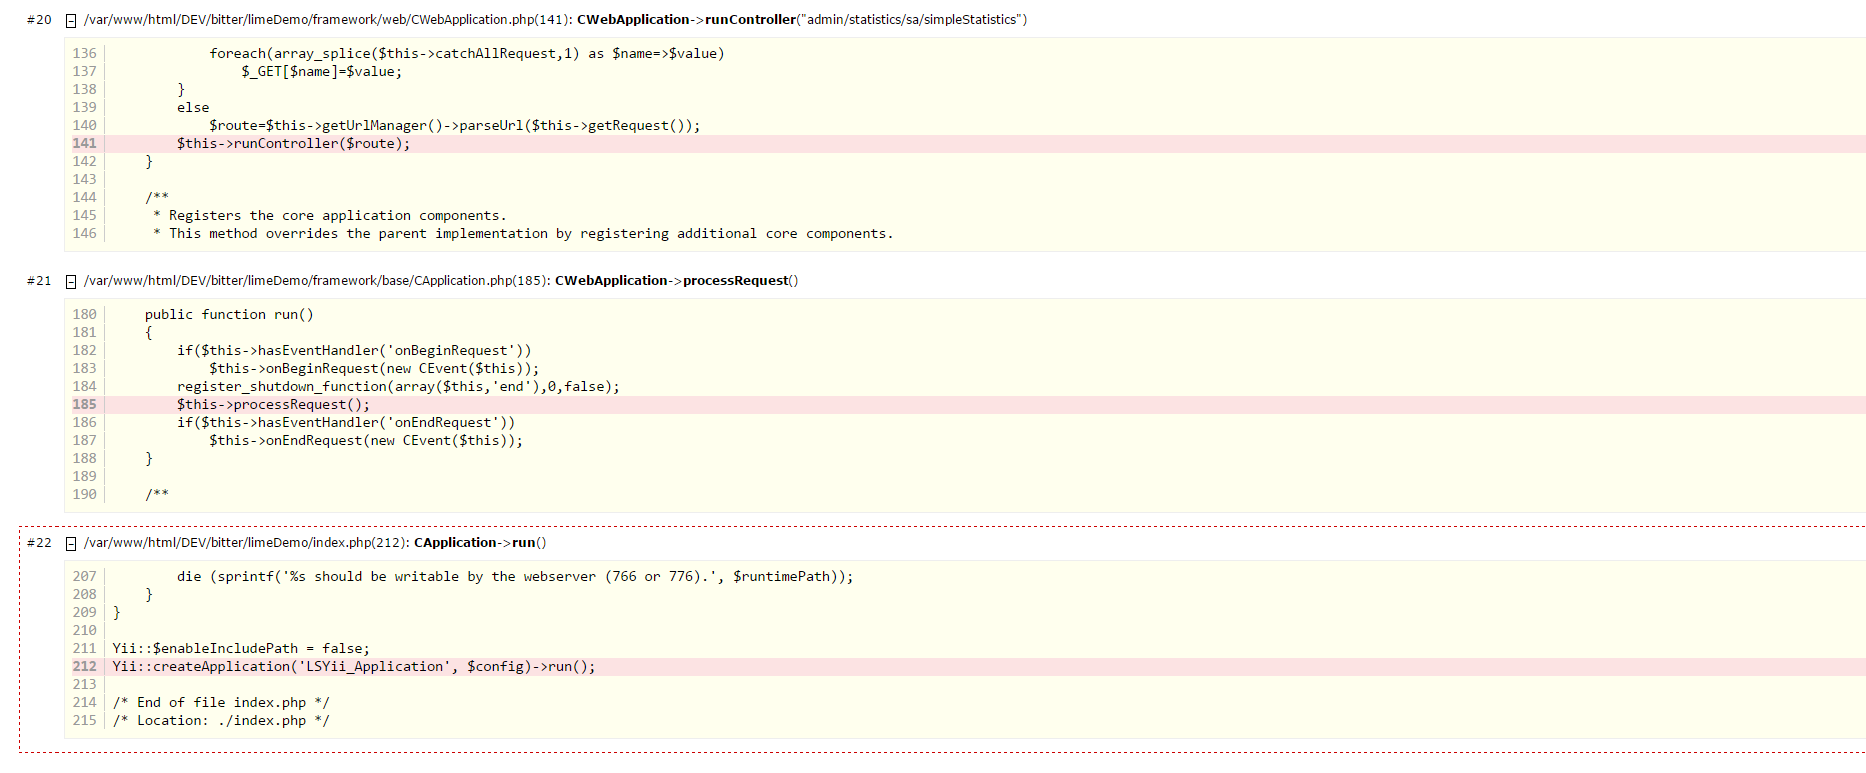
Task: Click the die sprintf line 207
Action: tap(514, 577)
